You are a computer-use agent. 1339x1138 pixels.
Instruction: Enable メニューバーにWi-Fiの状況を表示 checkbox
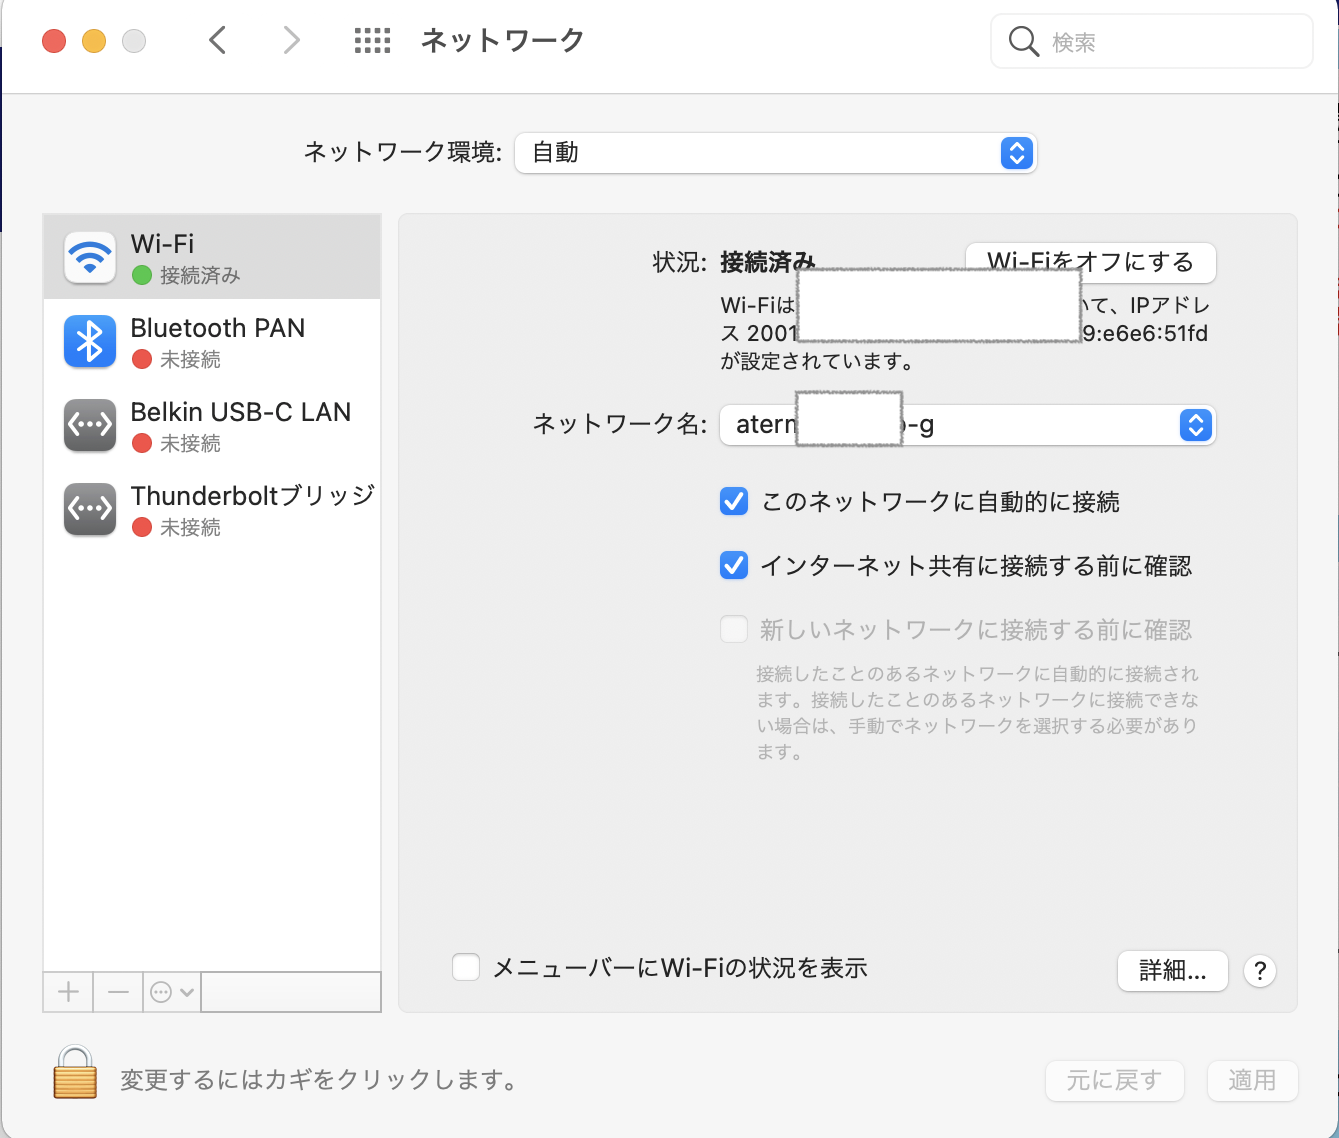click(x=466, y=967)
